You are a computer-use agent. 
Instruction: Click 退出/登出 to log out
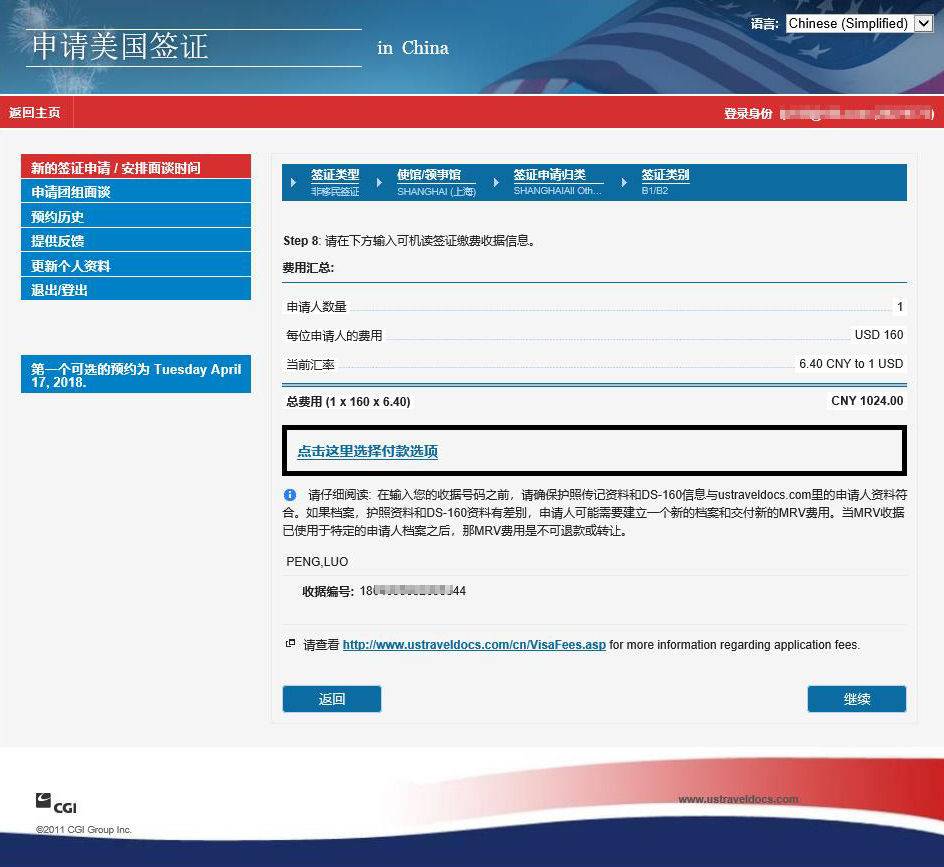60,290
